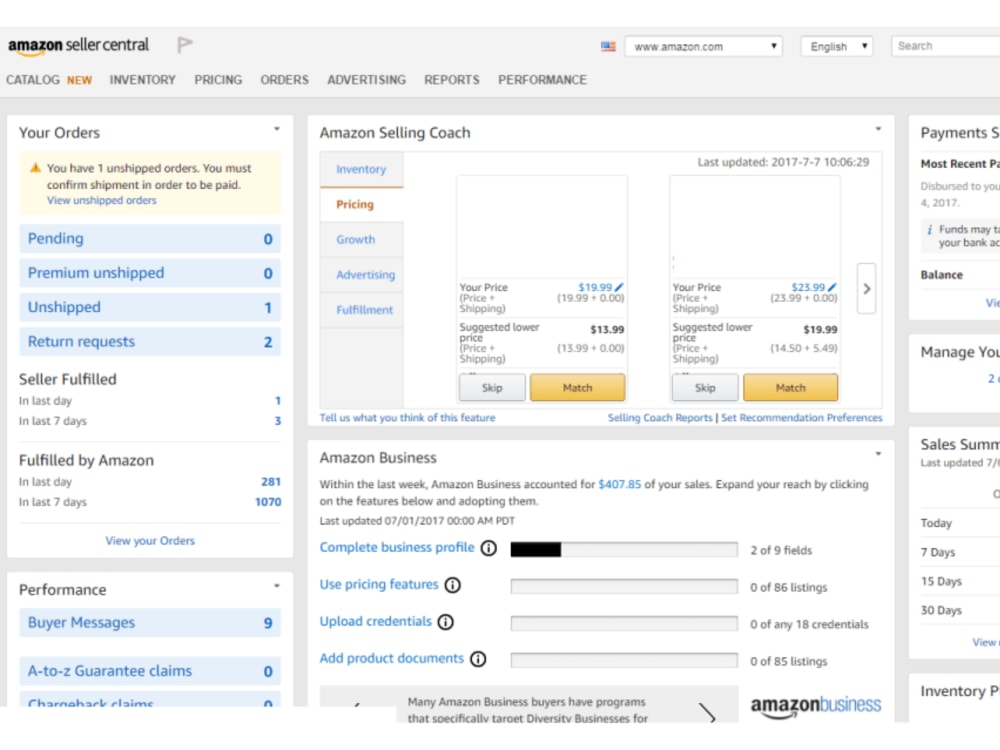The height and width of the screenshot is (750, 1000).
Task: Match the $13.99 suggested lower price
Action: pyautogui.click(x=577, y=387)
